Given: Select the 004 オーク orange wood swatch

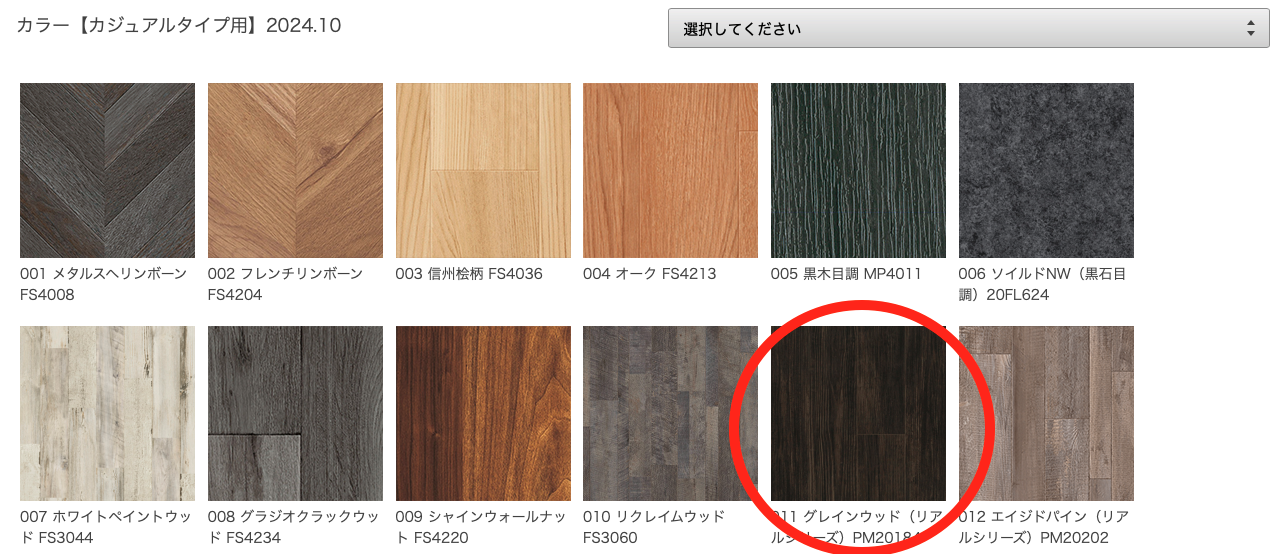Looking at the screenshot, I should tap(670, 171).
